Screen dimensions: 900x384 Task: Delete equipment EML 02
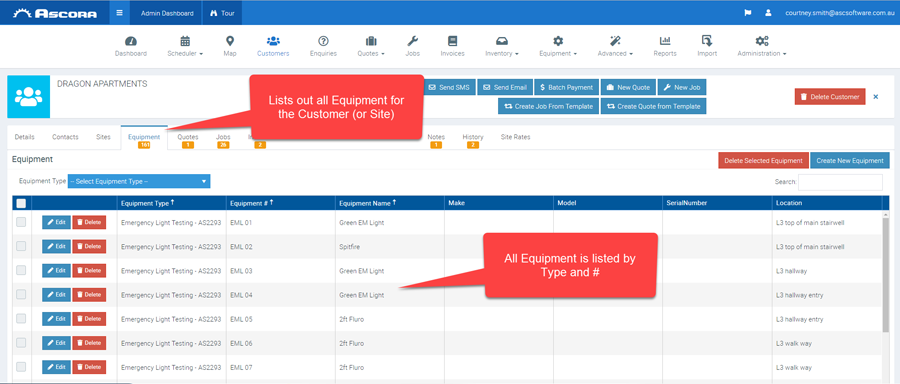coord(89,246)
